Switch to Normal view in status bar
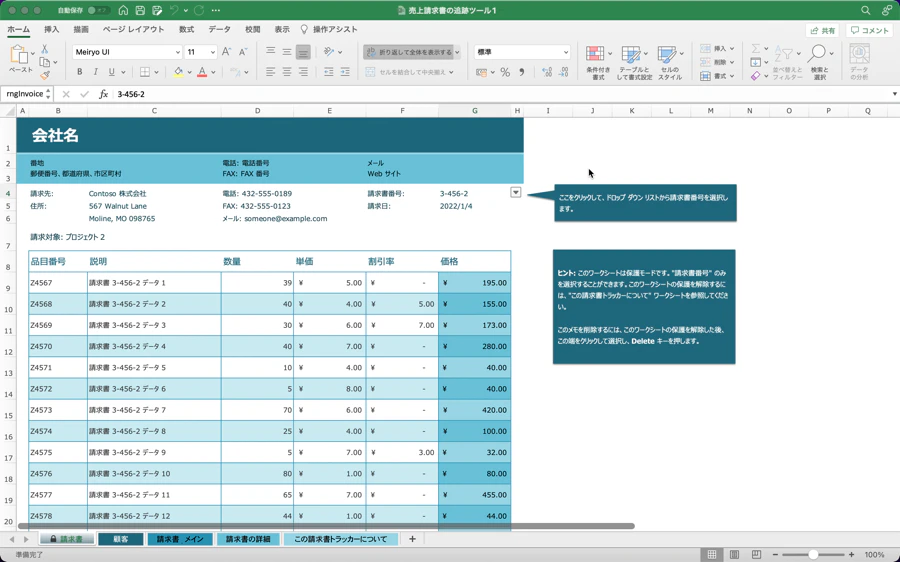Viewport: 900px width, 562px height. pos(712,555)
